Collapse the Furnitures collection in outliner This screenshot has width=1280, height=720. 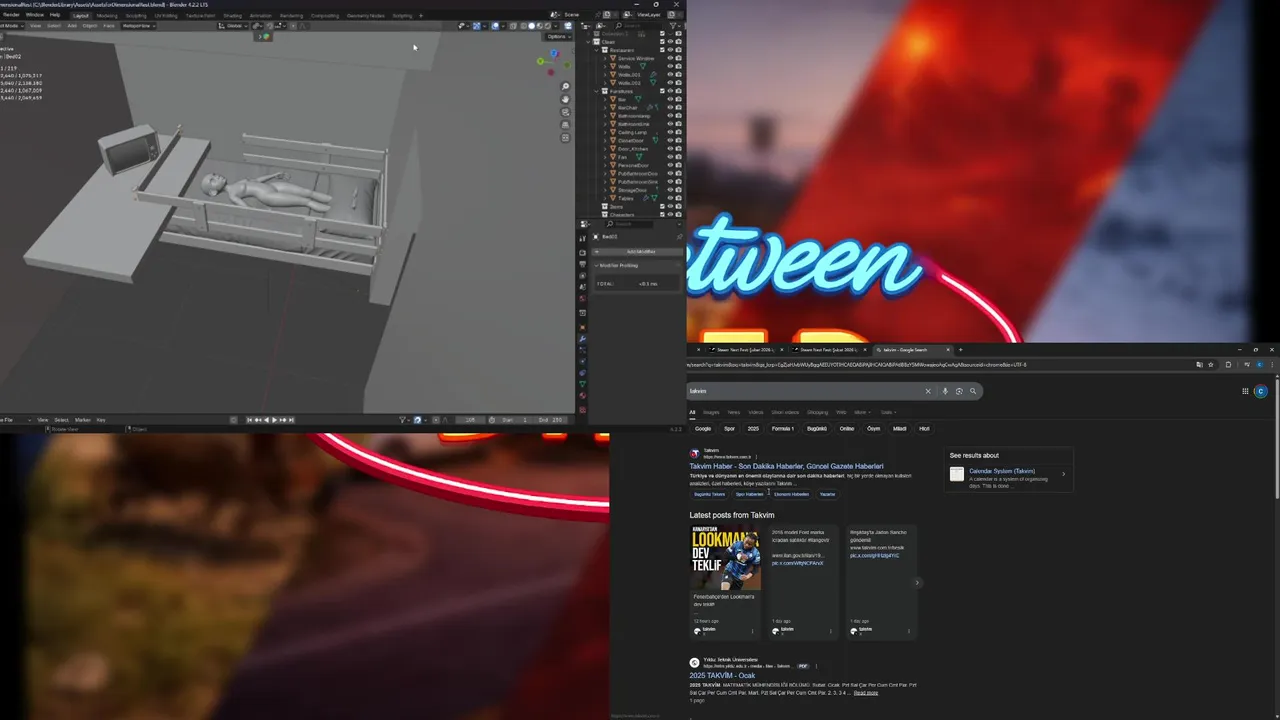point(597,91)
